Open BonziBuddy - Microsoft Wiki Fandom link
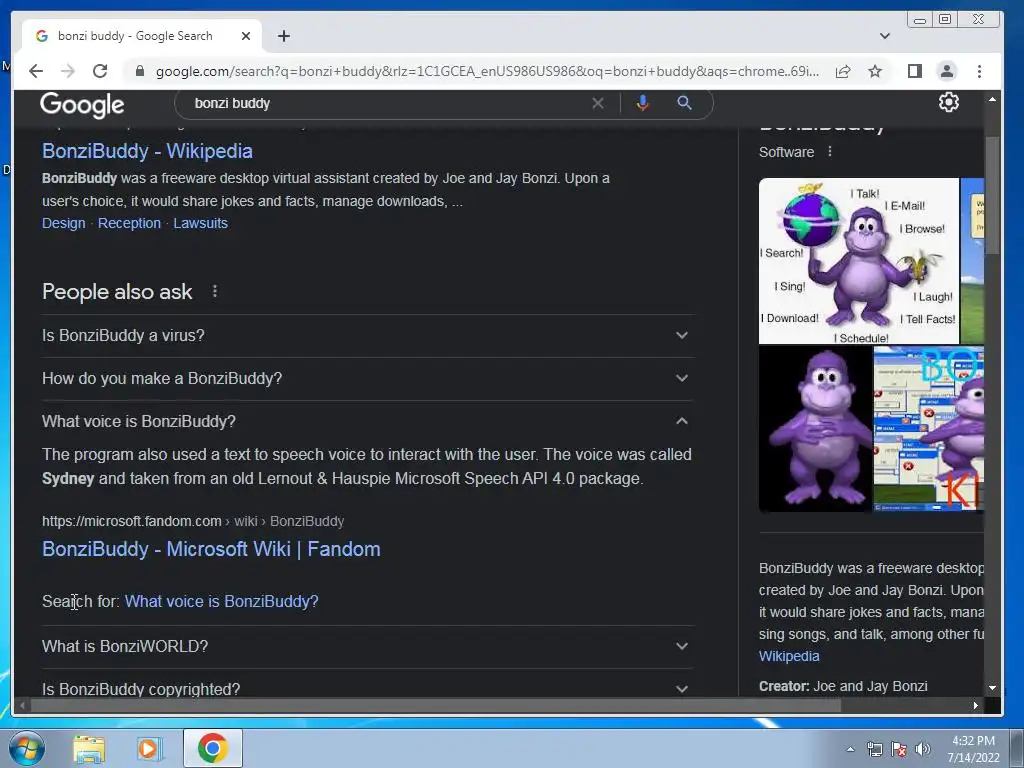The width and height of the screenshot is (1024, 768). point(211,549)
